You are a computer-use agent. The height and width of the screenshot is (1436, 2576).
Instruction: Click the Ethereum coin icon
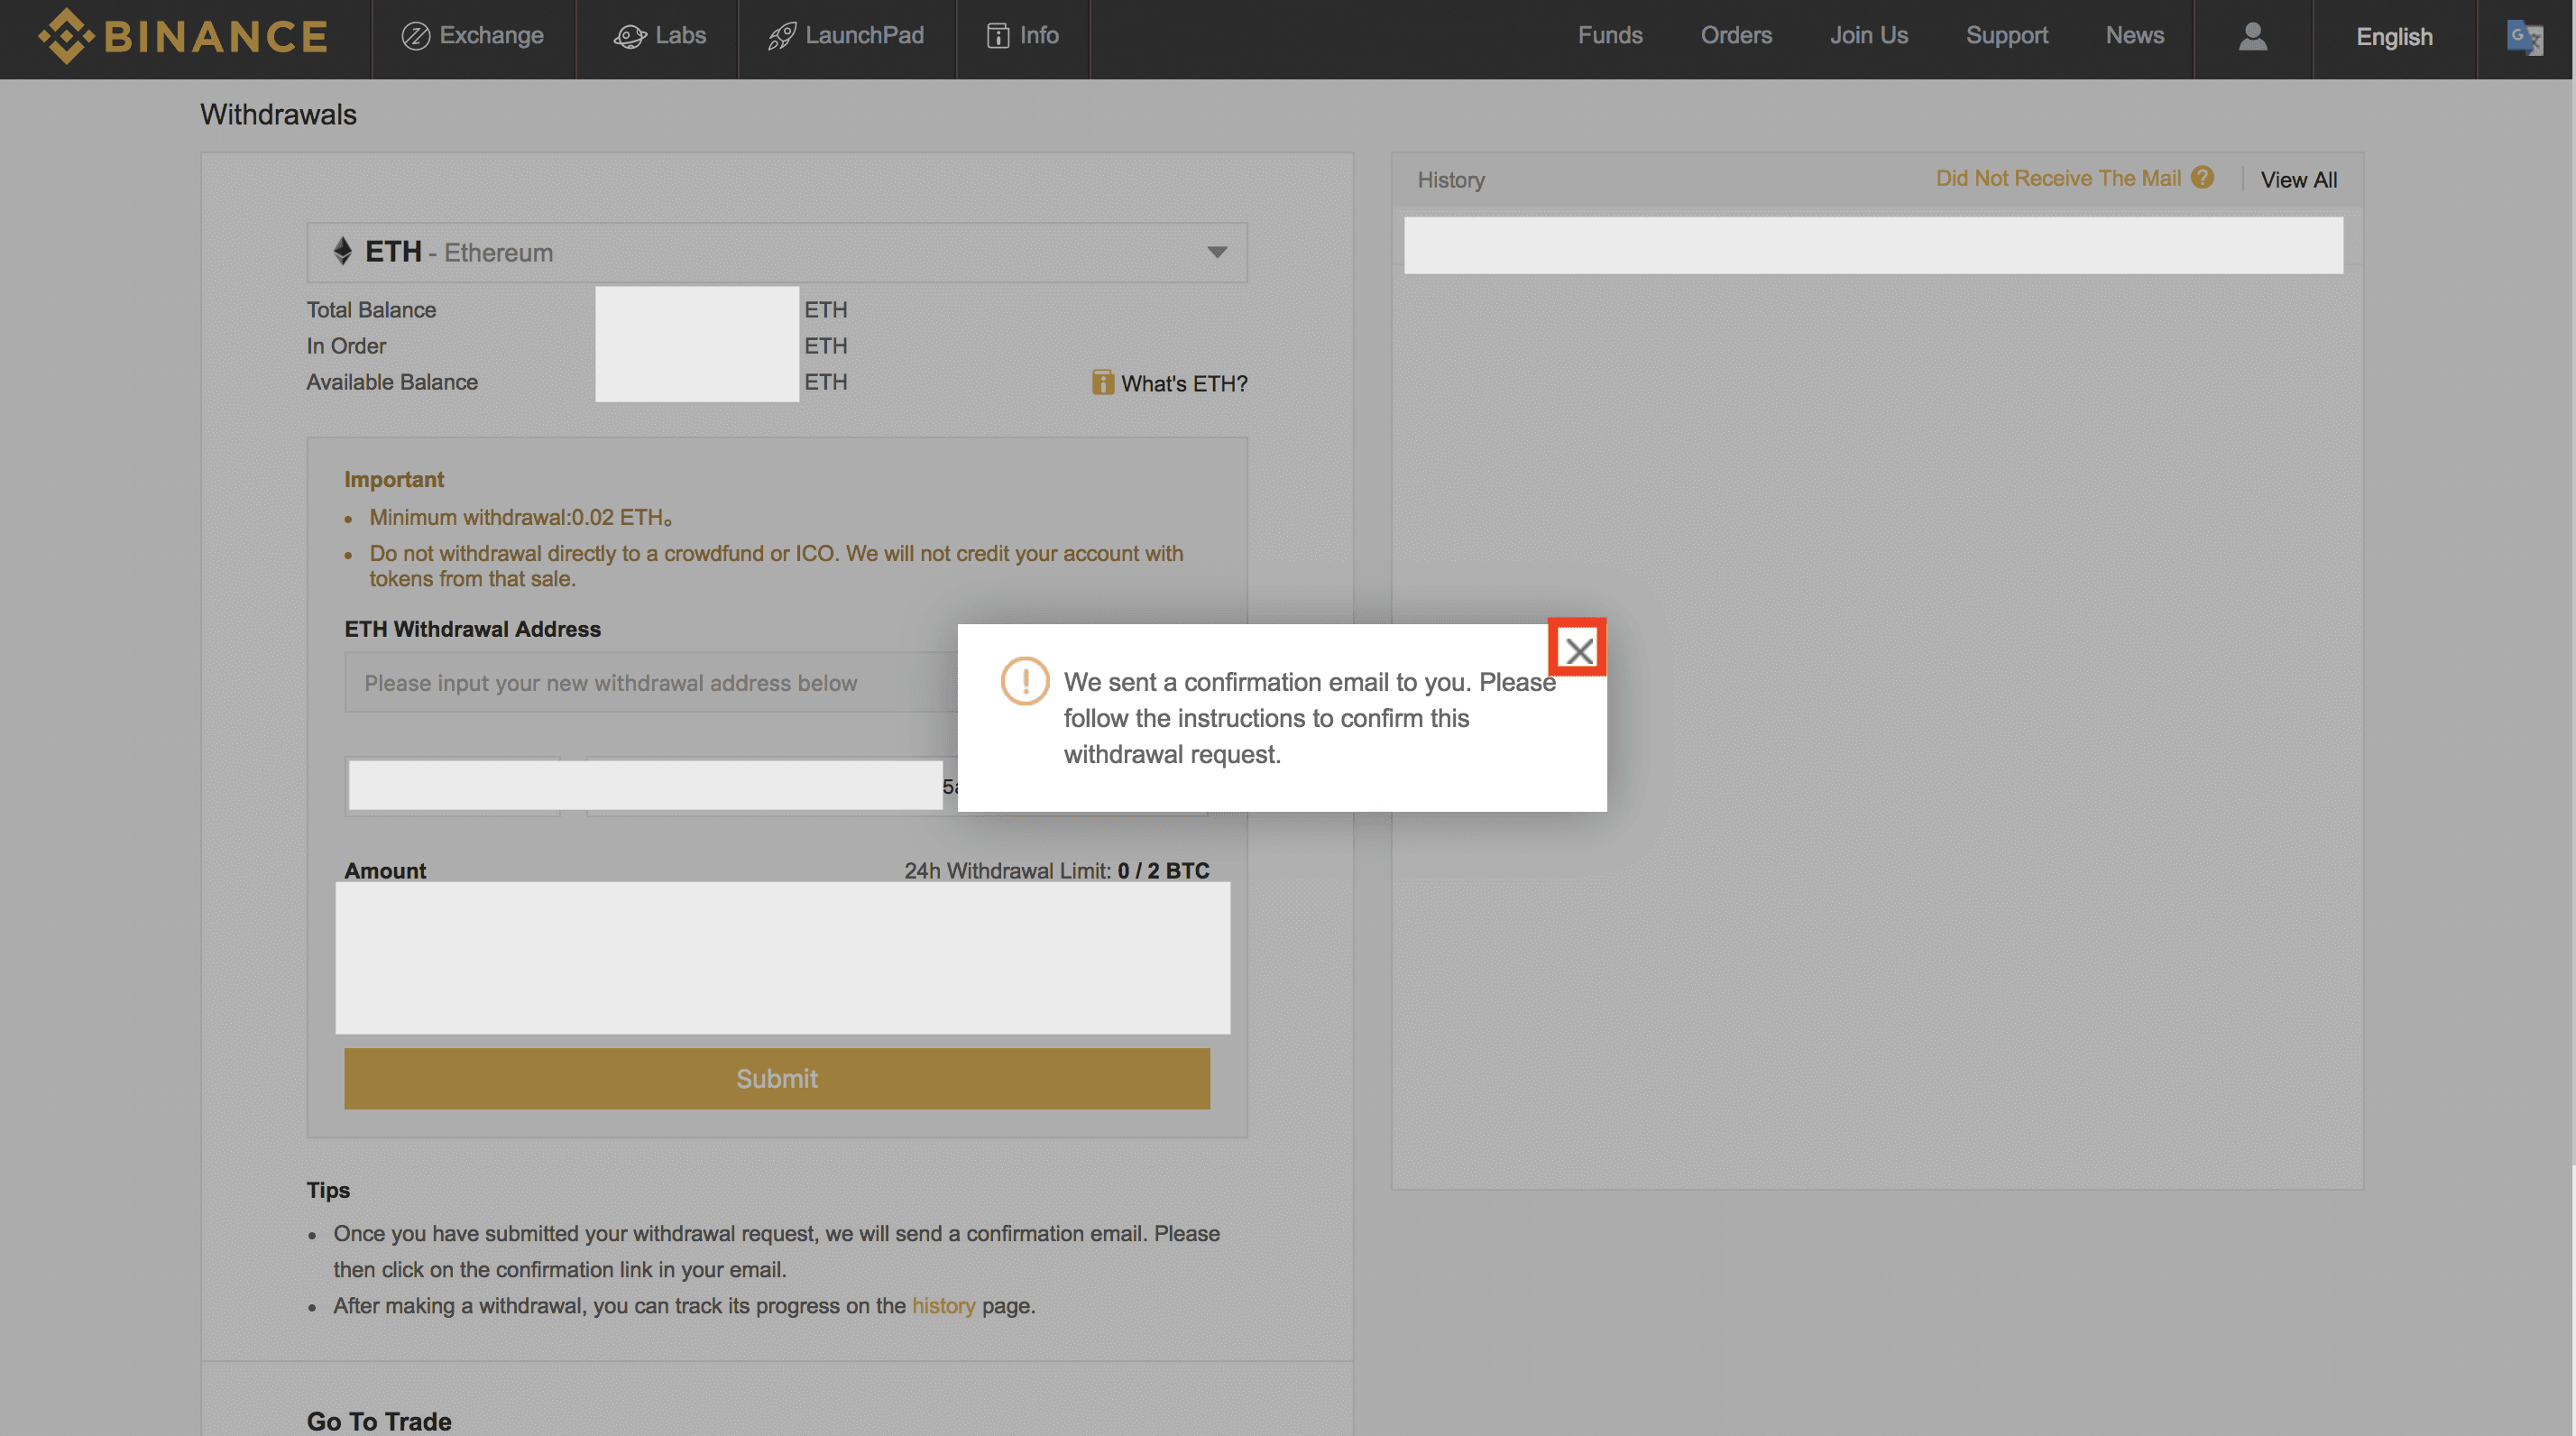343,251
